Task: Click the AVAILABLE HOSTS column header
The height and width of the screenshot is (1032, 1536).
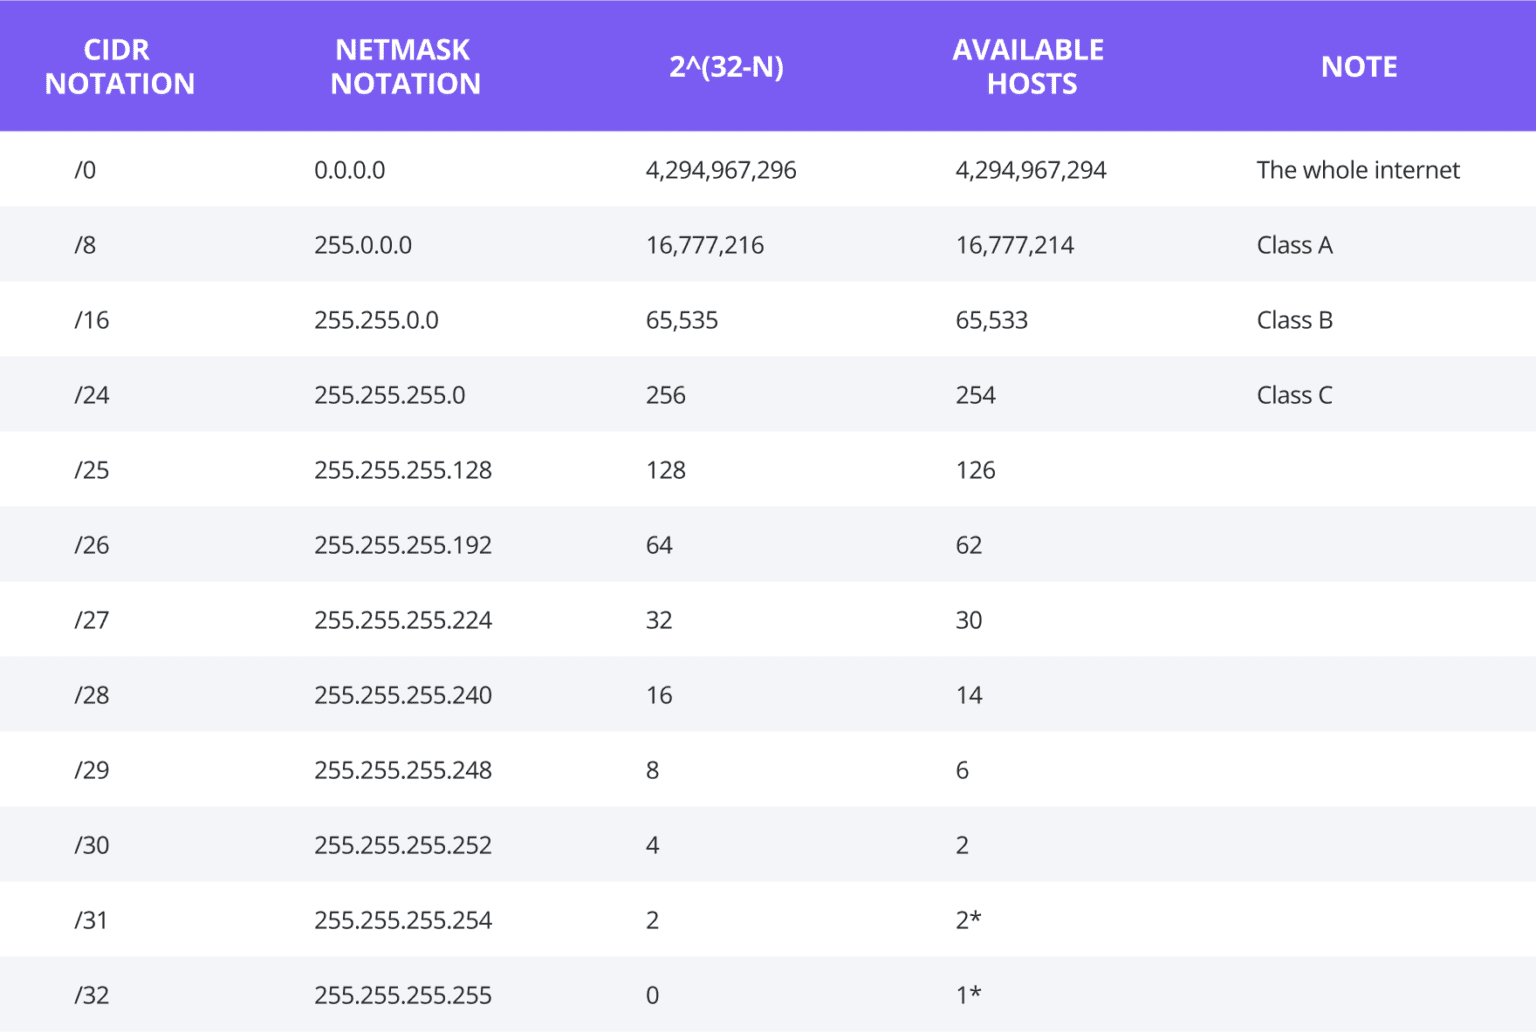Action: 1028,66
